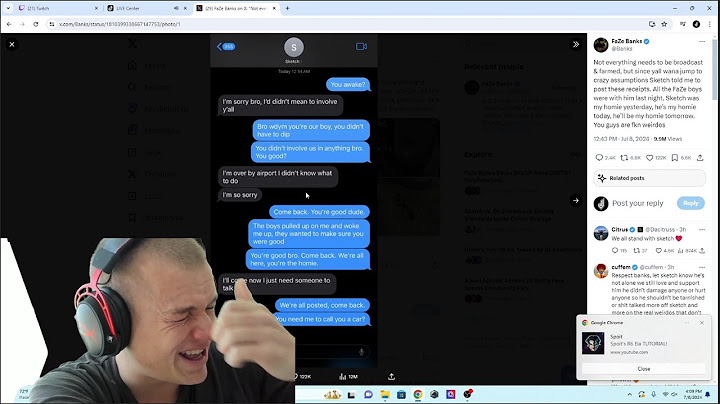
Task: Open the tab search dropdown
Action: 8,8
